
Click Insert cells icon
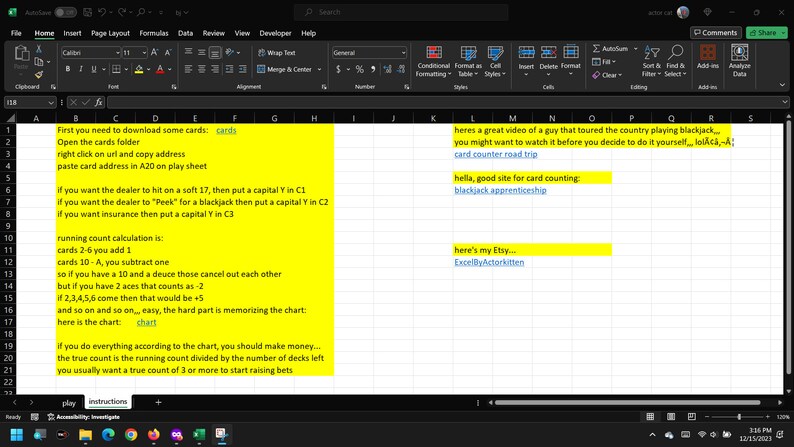(x=526, y=52)
